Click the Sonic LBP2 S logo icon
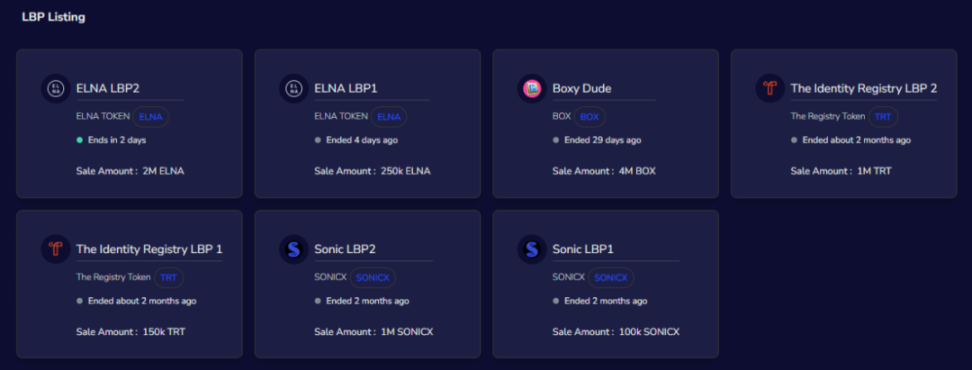Viewport: 972px width, 370px height. pyautogui.click(x=294, y=249)
